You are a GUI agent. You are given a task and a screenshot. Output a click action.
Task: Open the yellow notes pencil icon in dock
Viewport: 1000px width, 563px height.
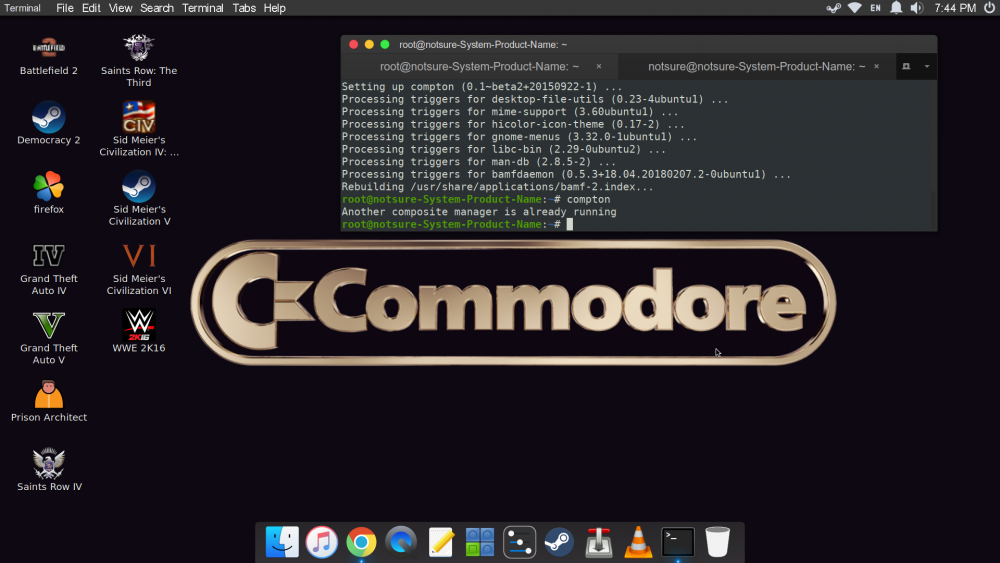441,542
